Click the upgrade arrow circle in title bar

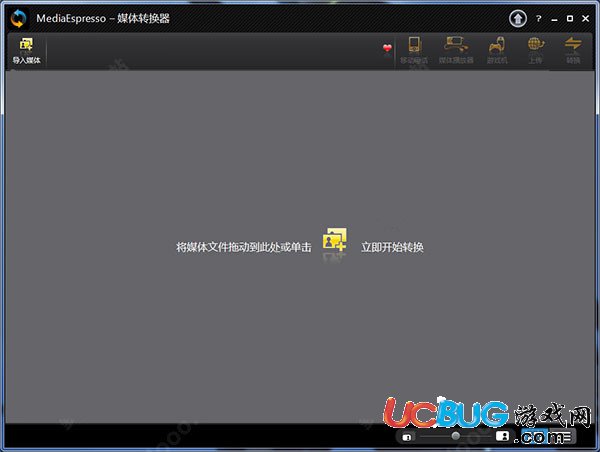[518, 18]
